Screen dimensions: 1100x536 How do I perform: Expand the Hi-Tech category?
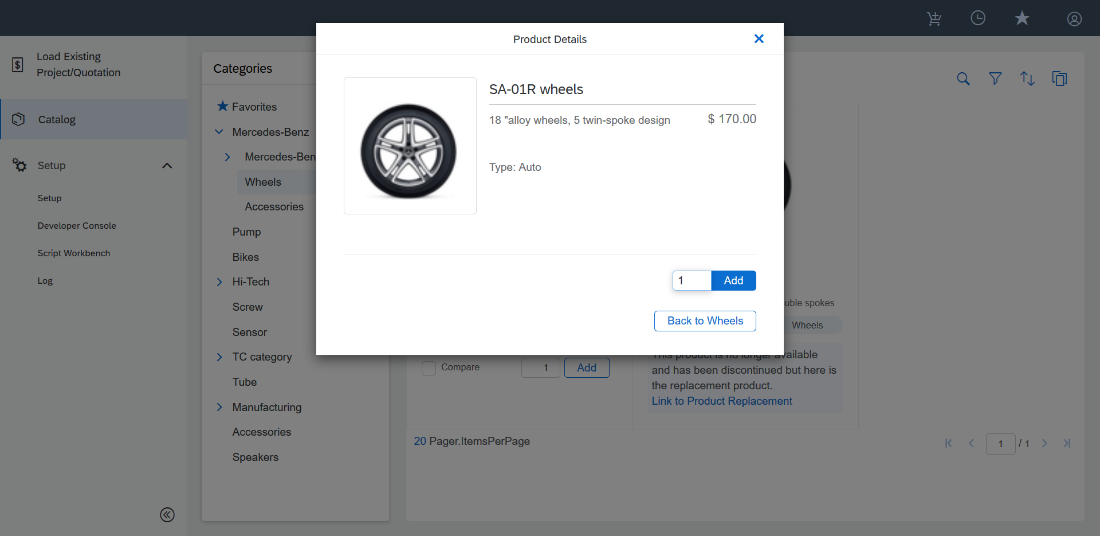click(x=220, y=281)
